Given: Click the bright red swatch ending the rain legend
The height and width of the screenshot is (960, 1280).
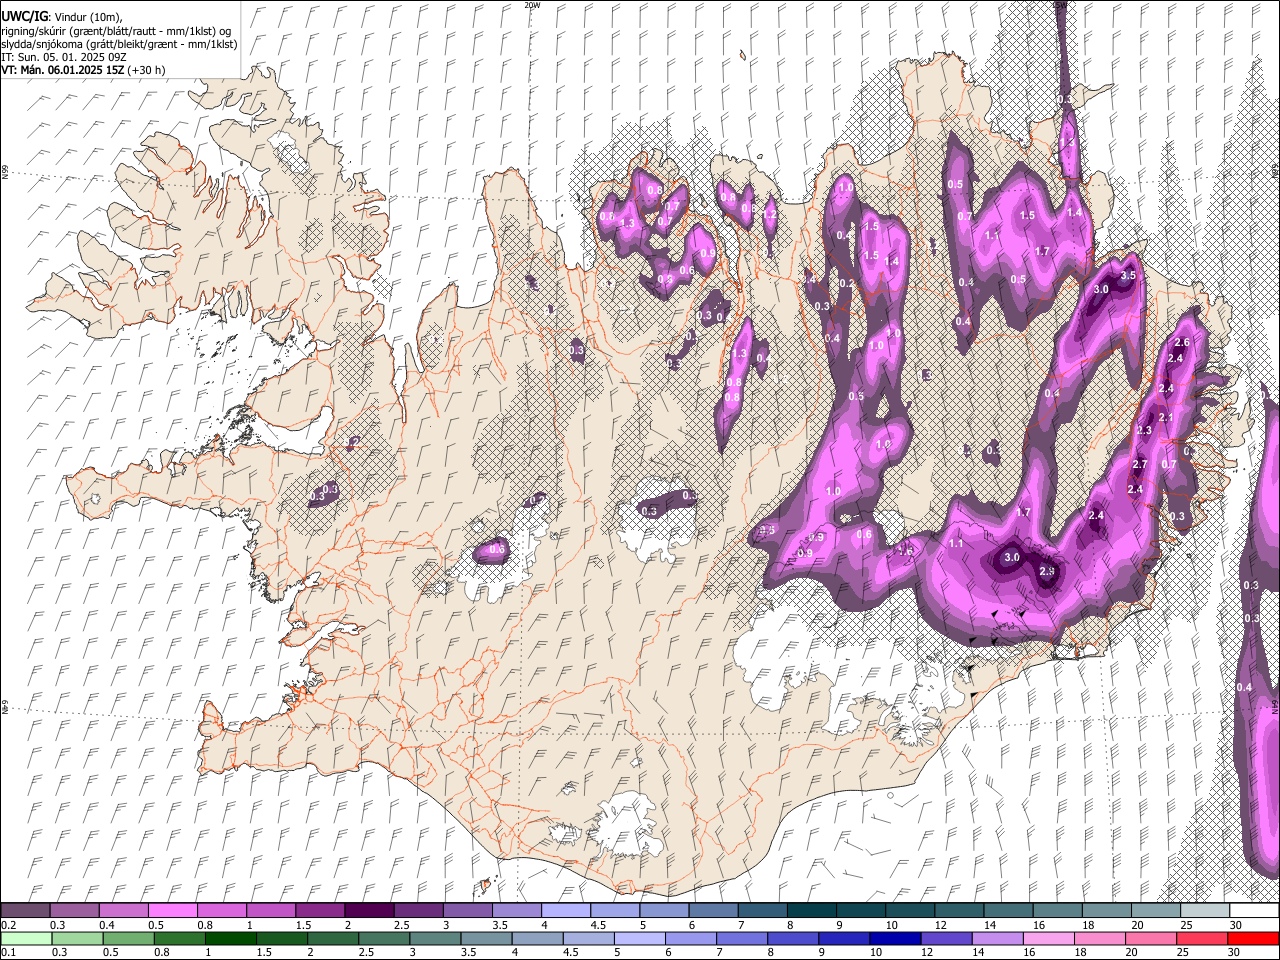Looking at the screenshot, I should tap(1254, 939).
